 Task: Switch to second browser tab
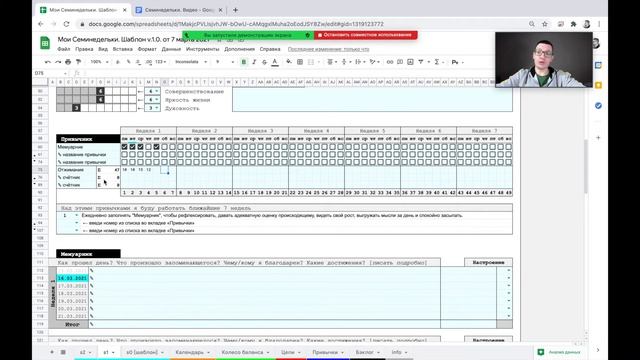tap(180, 10)
